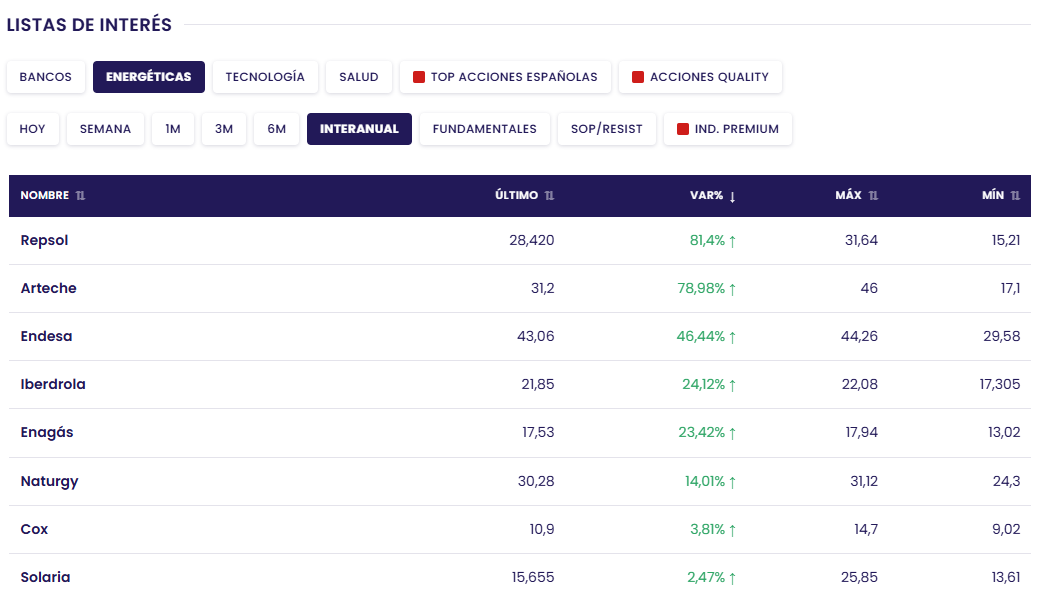Sort by ÚLTIMO column arrows icon
1037x597 pixels.
click(x=549, y=196)
